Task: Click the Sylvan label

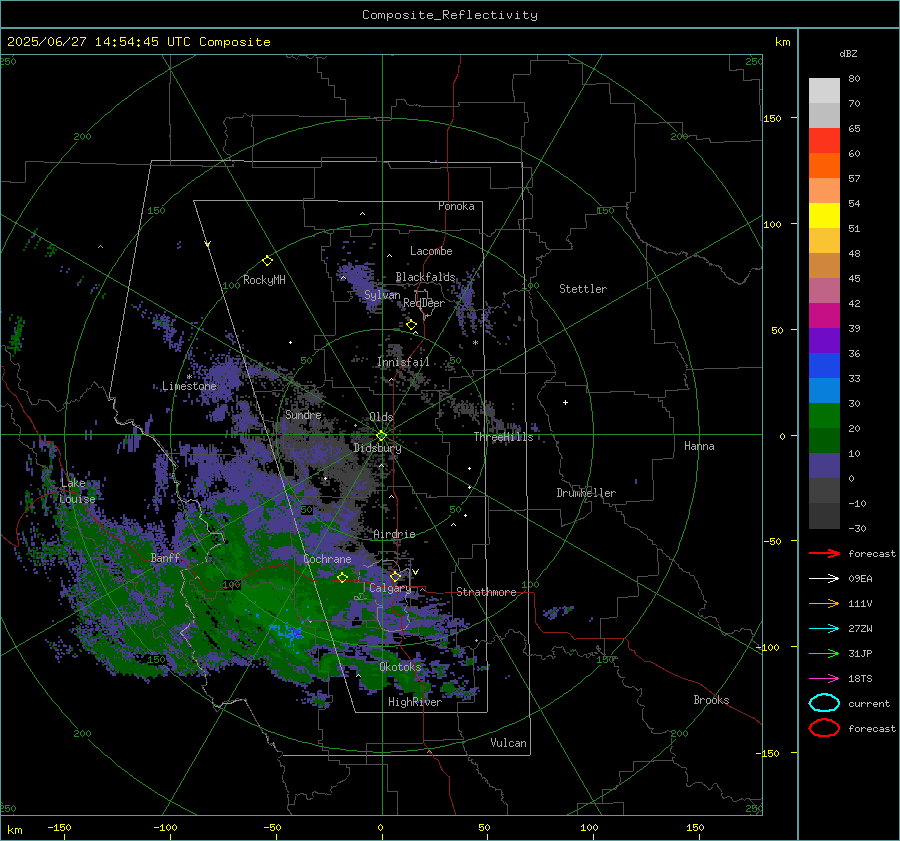Action: (382, 295)
